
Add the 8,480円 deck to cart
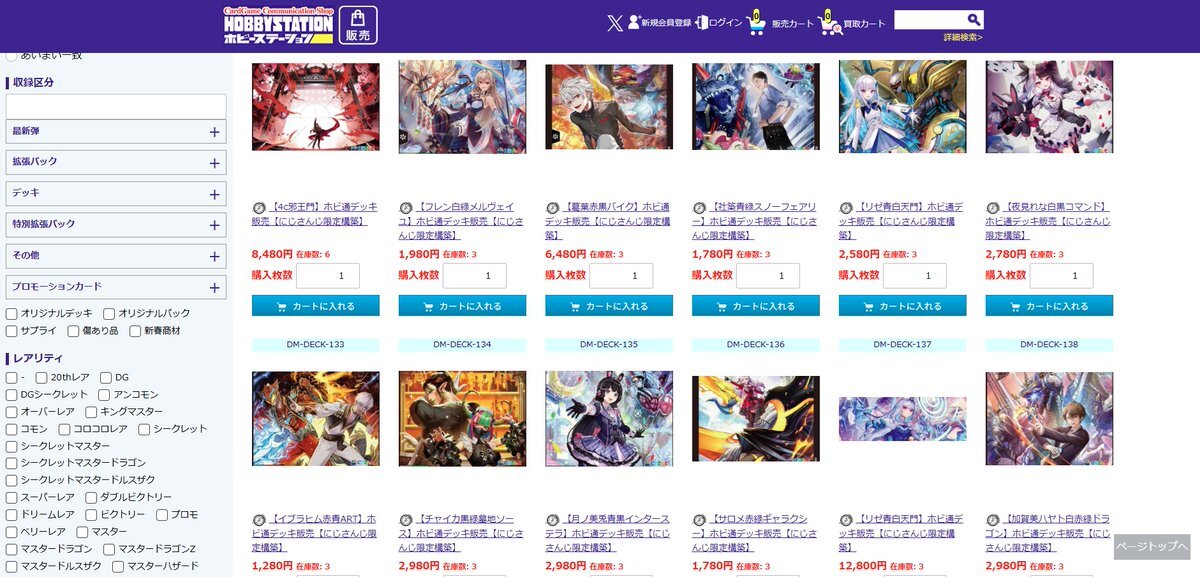coord(316,306)
